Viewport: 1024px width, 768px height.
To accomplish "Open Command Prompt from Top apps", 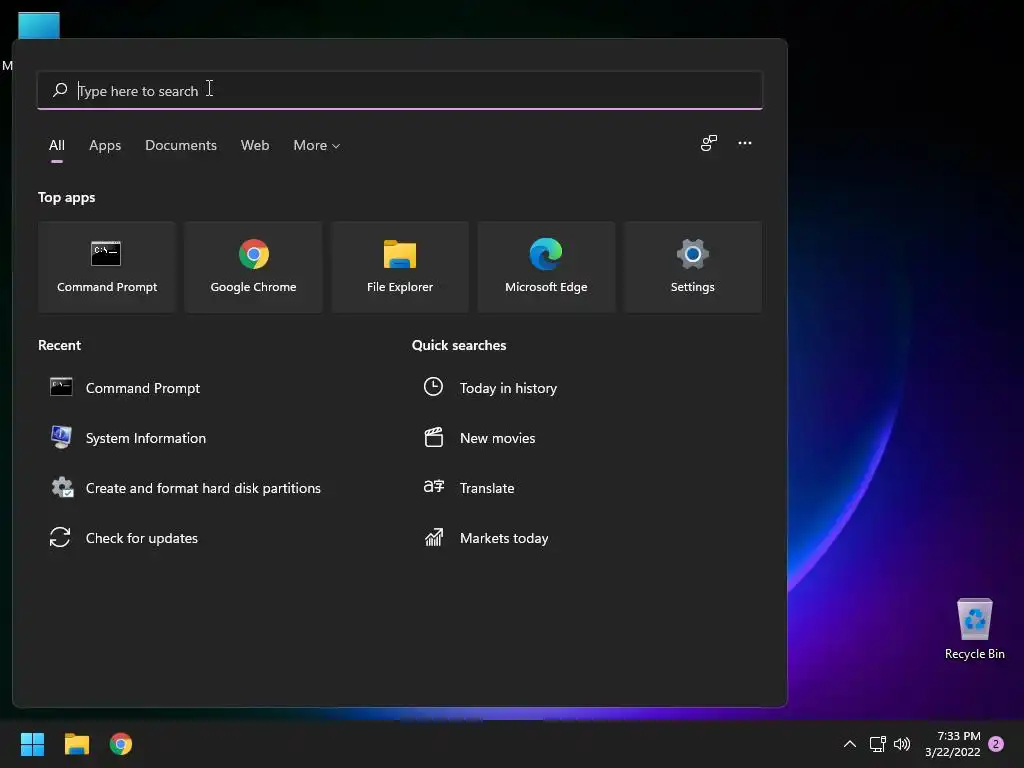I will pos(107,266).
